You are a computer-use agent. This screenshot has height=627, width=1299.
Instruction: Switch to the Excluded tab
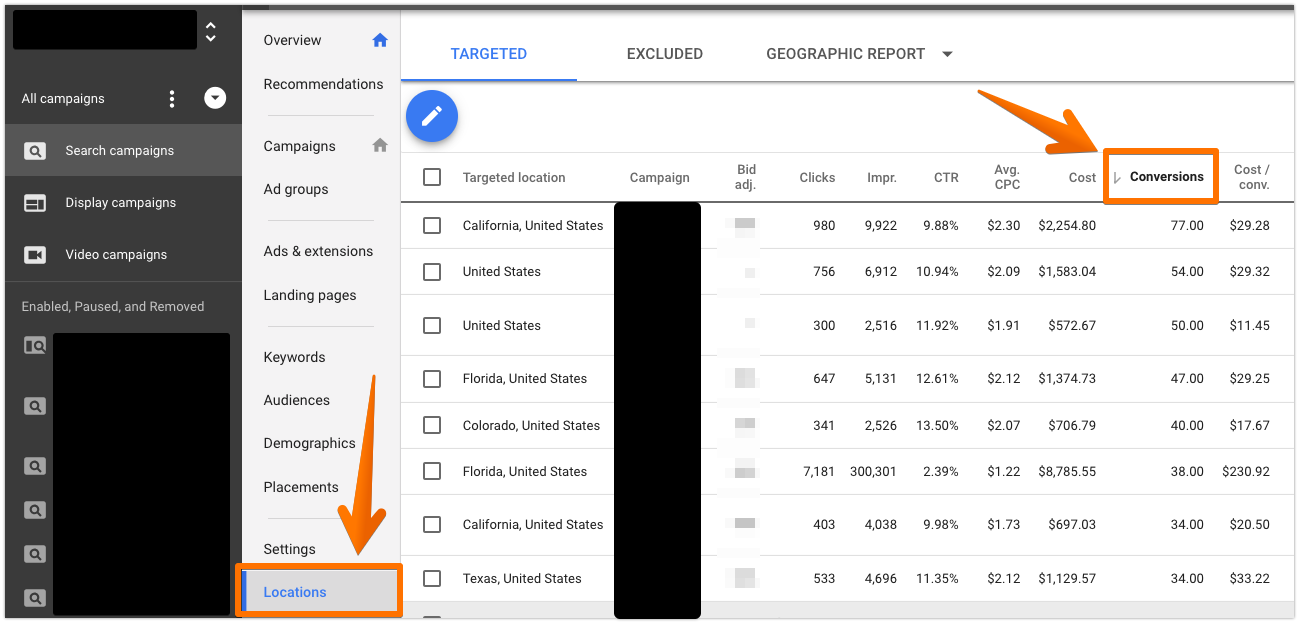click(x=664, y=54)
